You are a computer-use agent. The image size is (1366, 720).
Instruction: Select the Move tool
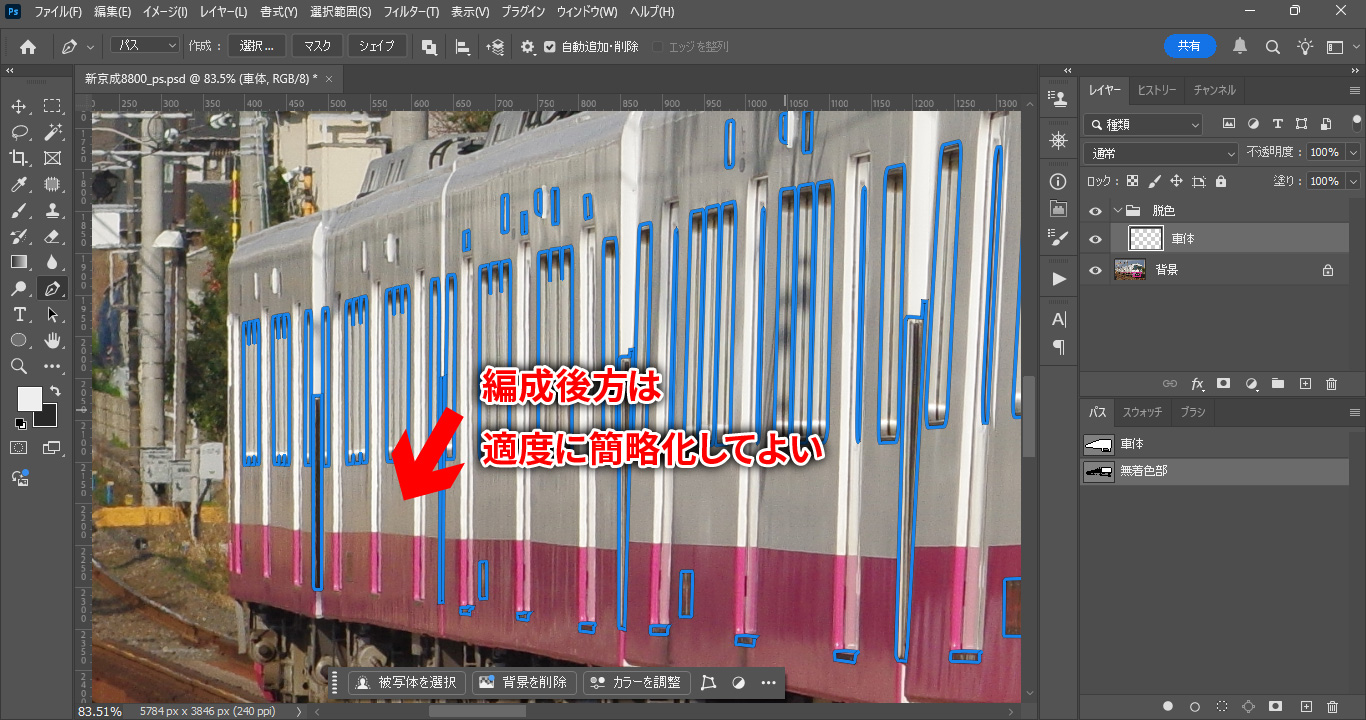pos(19,106)
